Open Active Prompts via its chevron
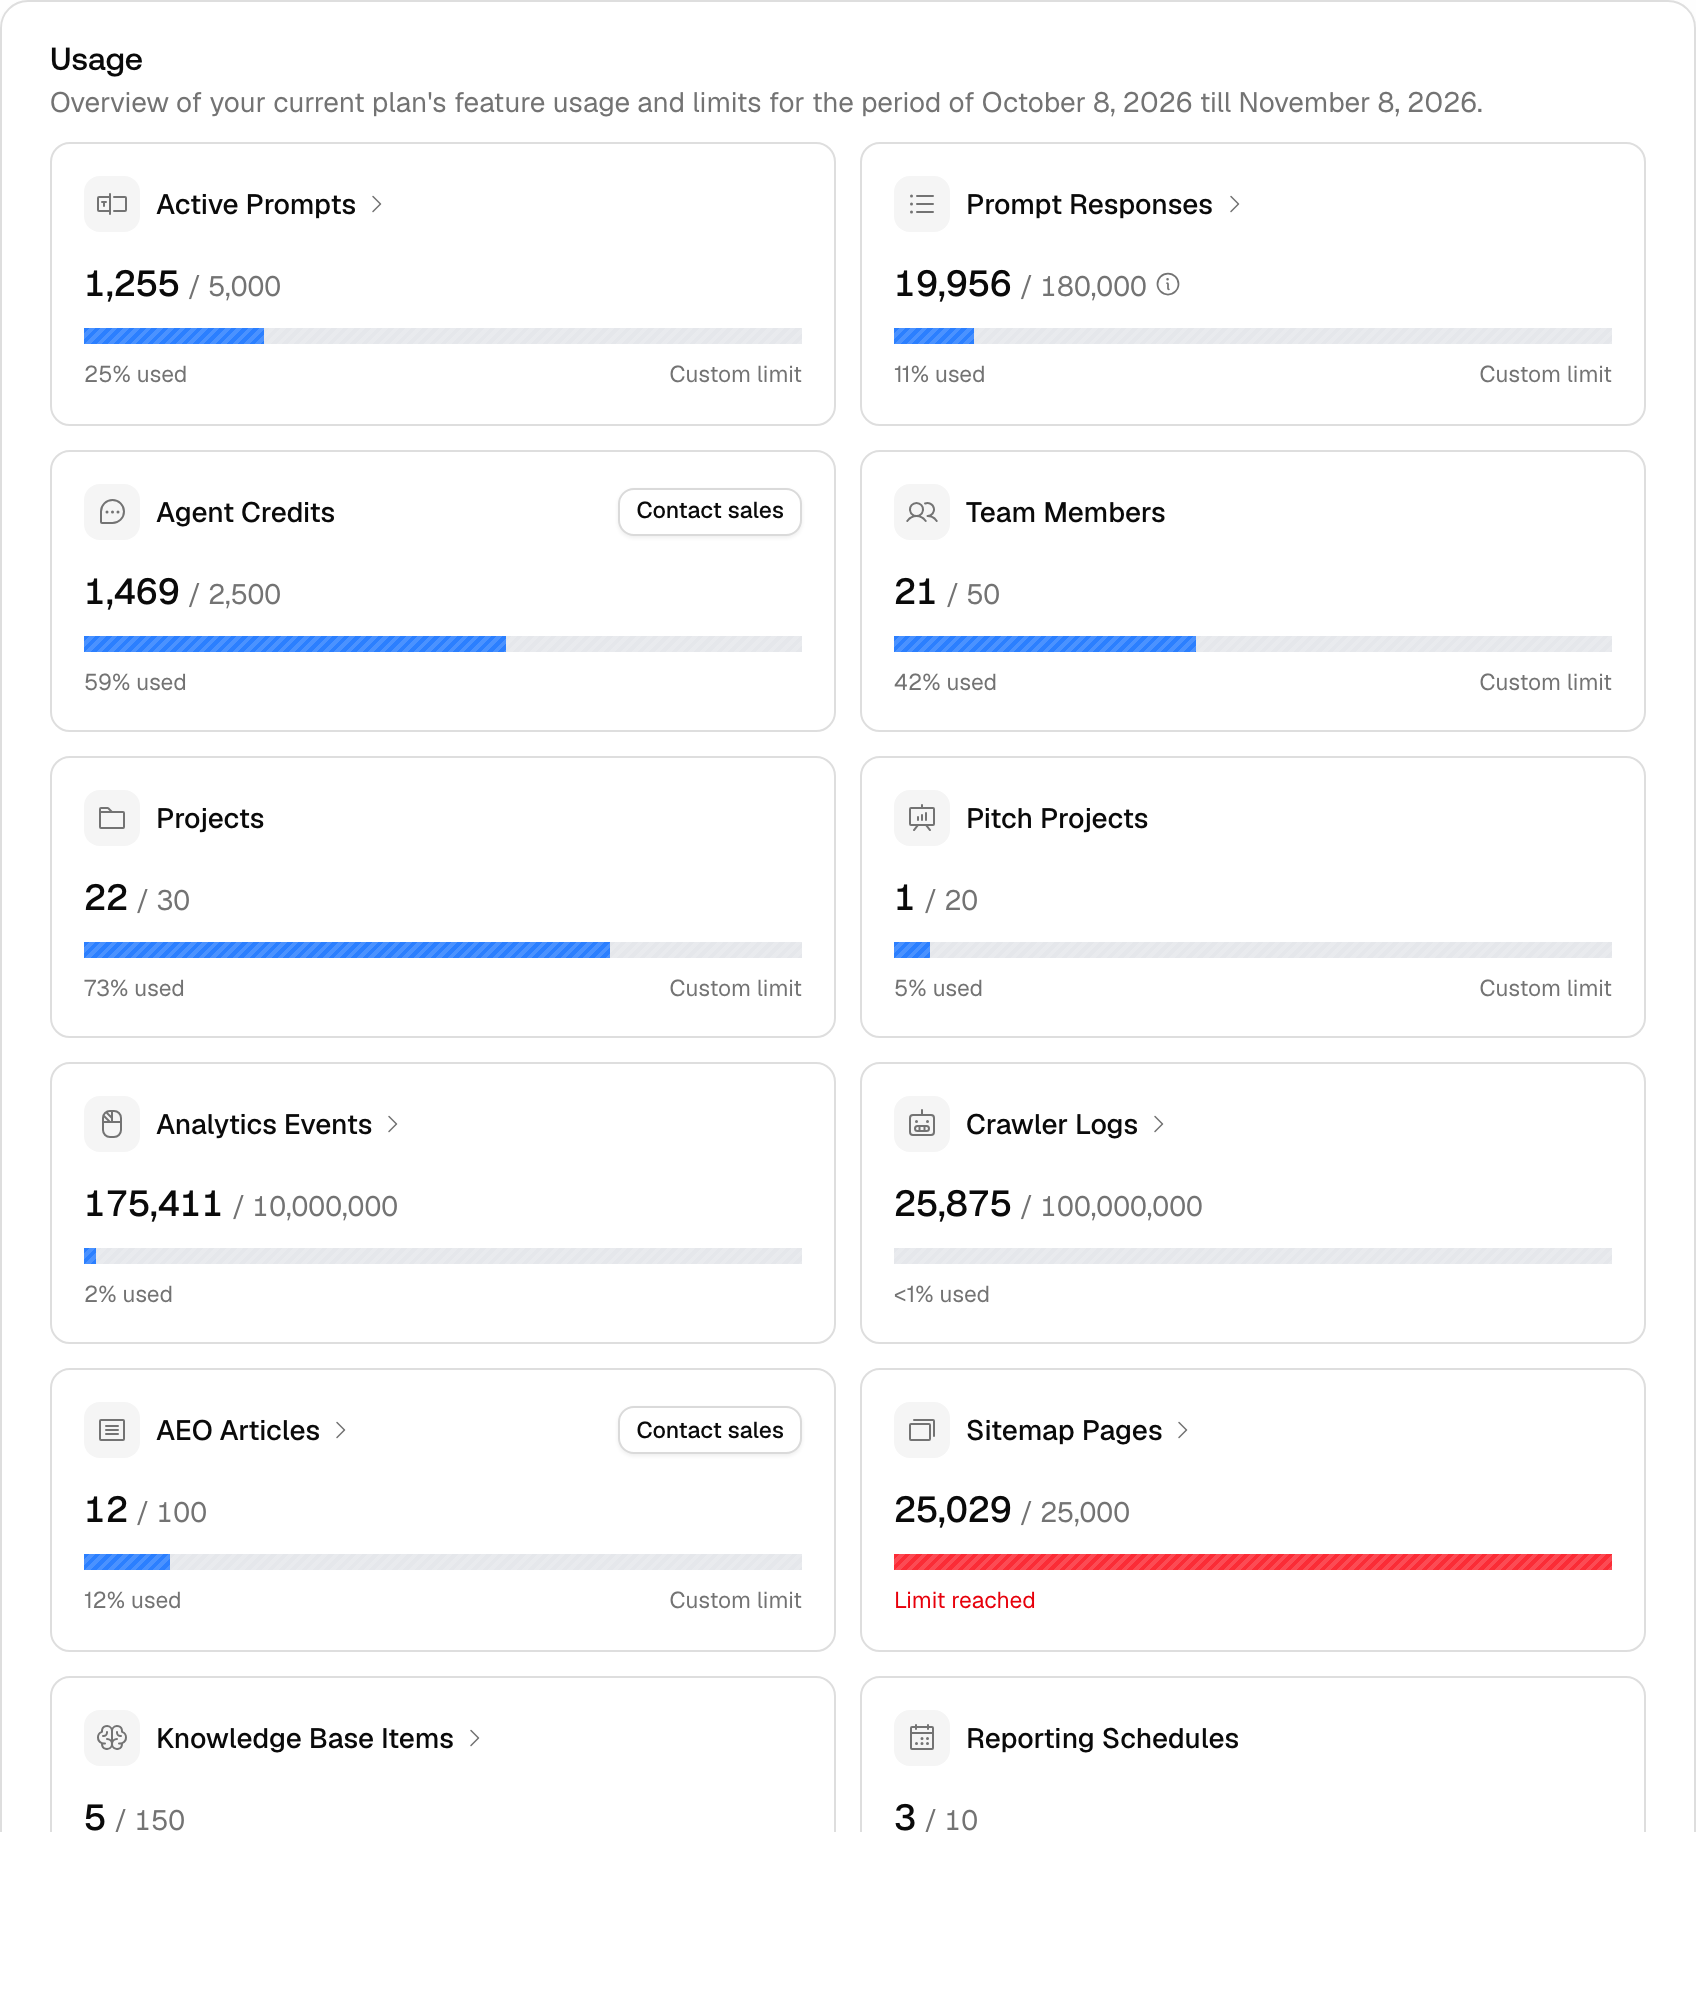The height and width of the screenshot is (2000, 1696). click(x=377, y=204)
